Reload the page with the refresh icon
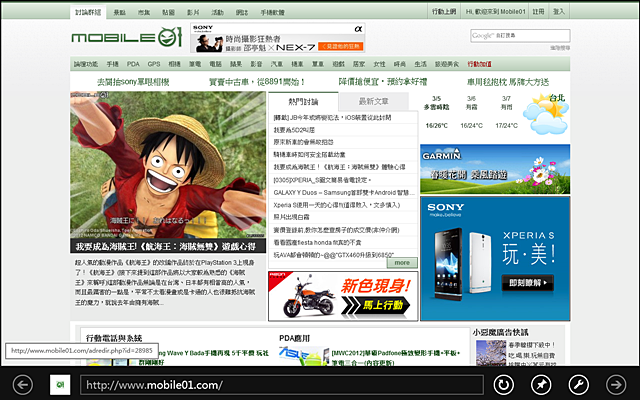Viewport: 640px width, 400px height. point(504,384)
